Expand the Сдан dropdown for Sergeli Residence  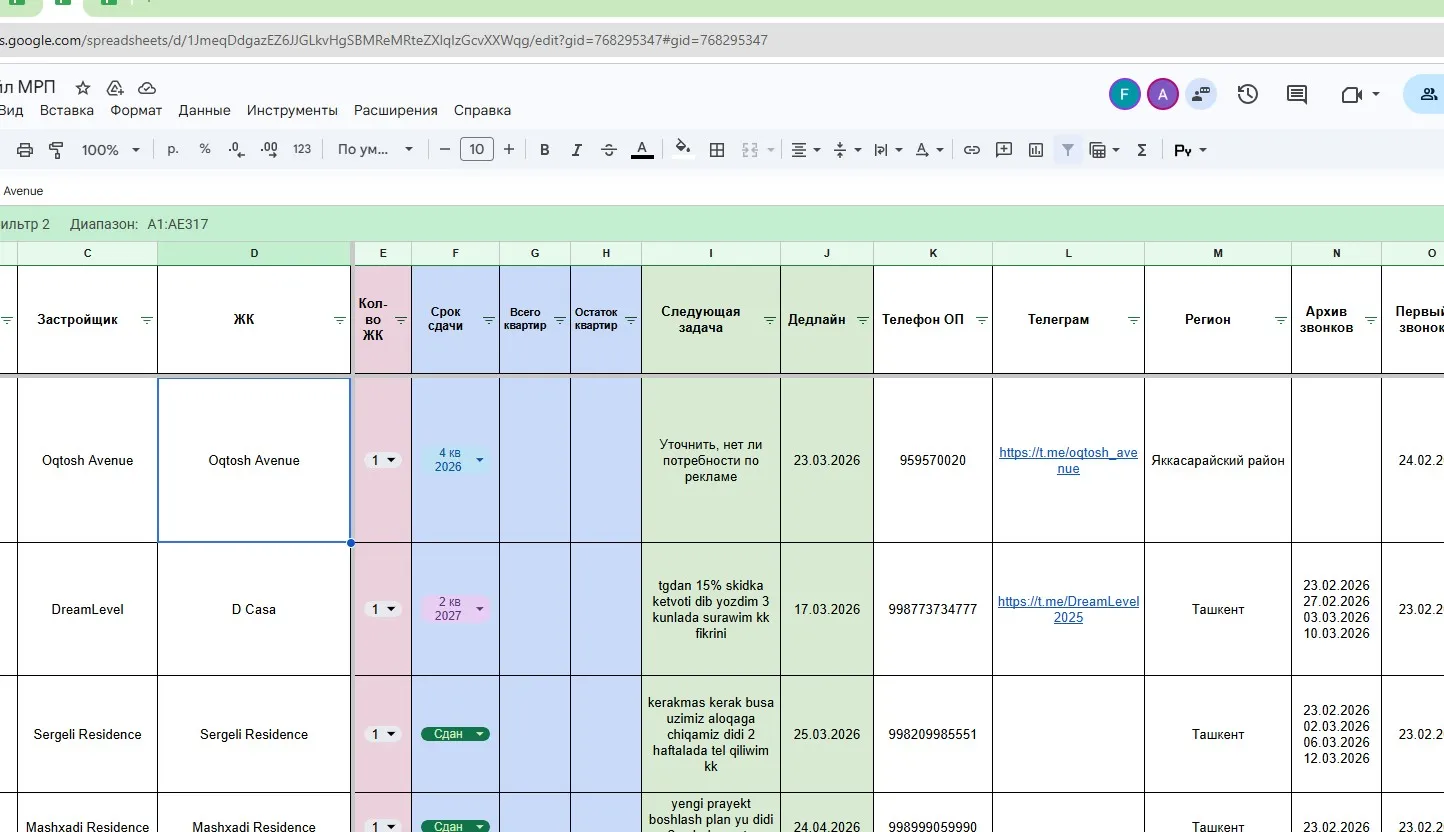point(480,734)
